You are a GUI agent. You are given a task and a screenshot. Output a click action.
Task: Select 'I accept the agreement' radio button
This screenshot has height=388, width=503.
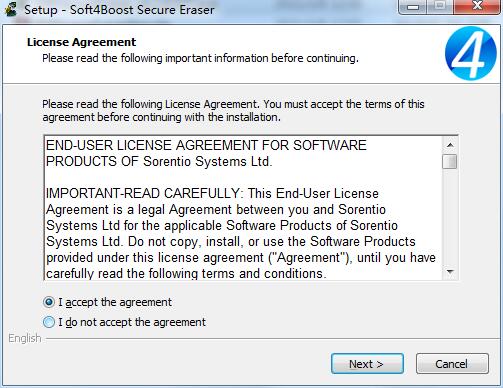click(x=49, y=302)
